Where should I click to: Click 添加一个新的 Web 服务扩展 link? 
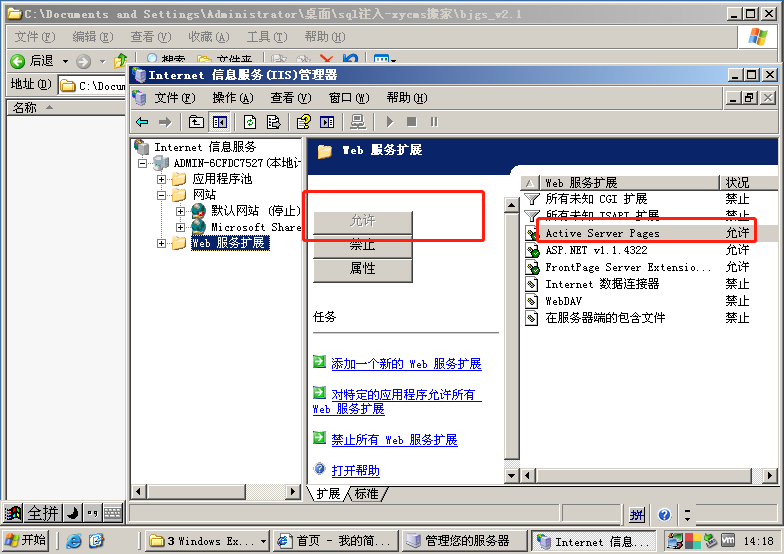point(406,364)
